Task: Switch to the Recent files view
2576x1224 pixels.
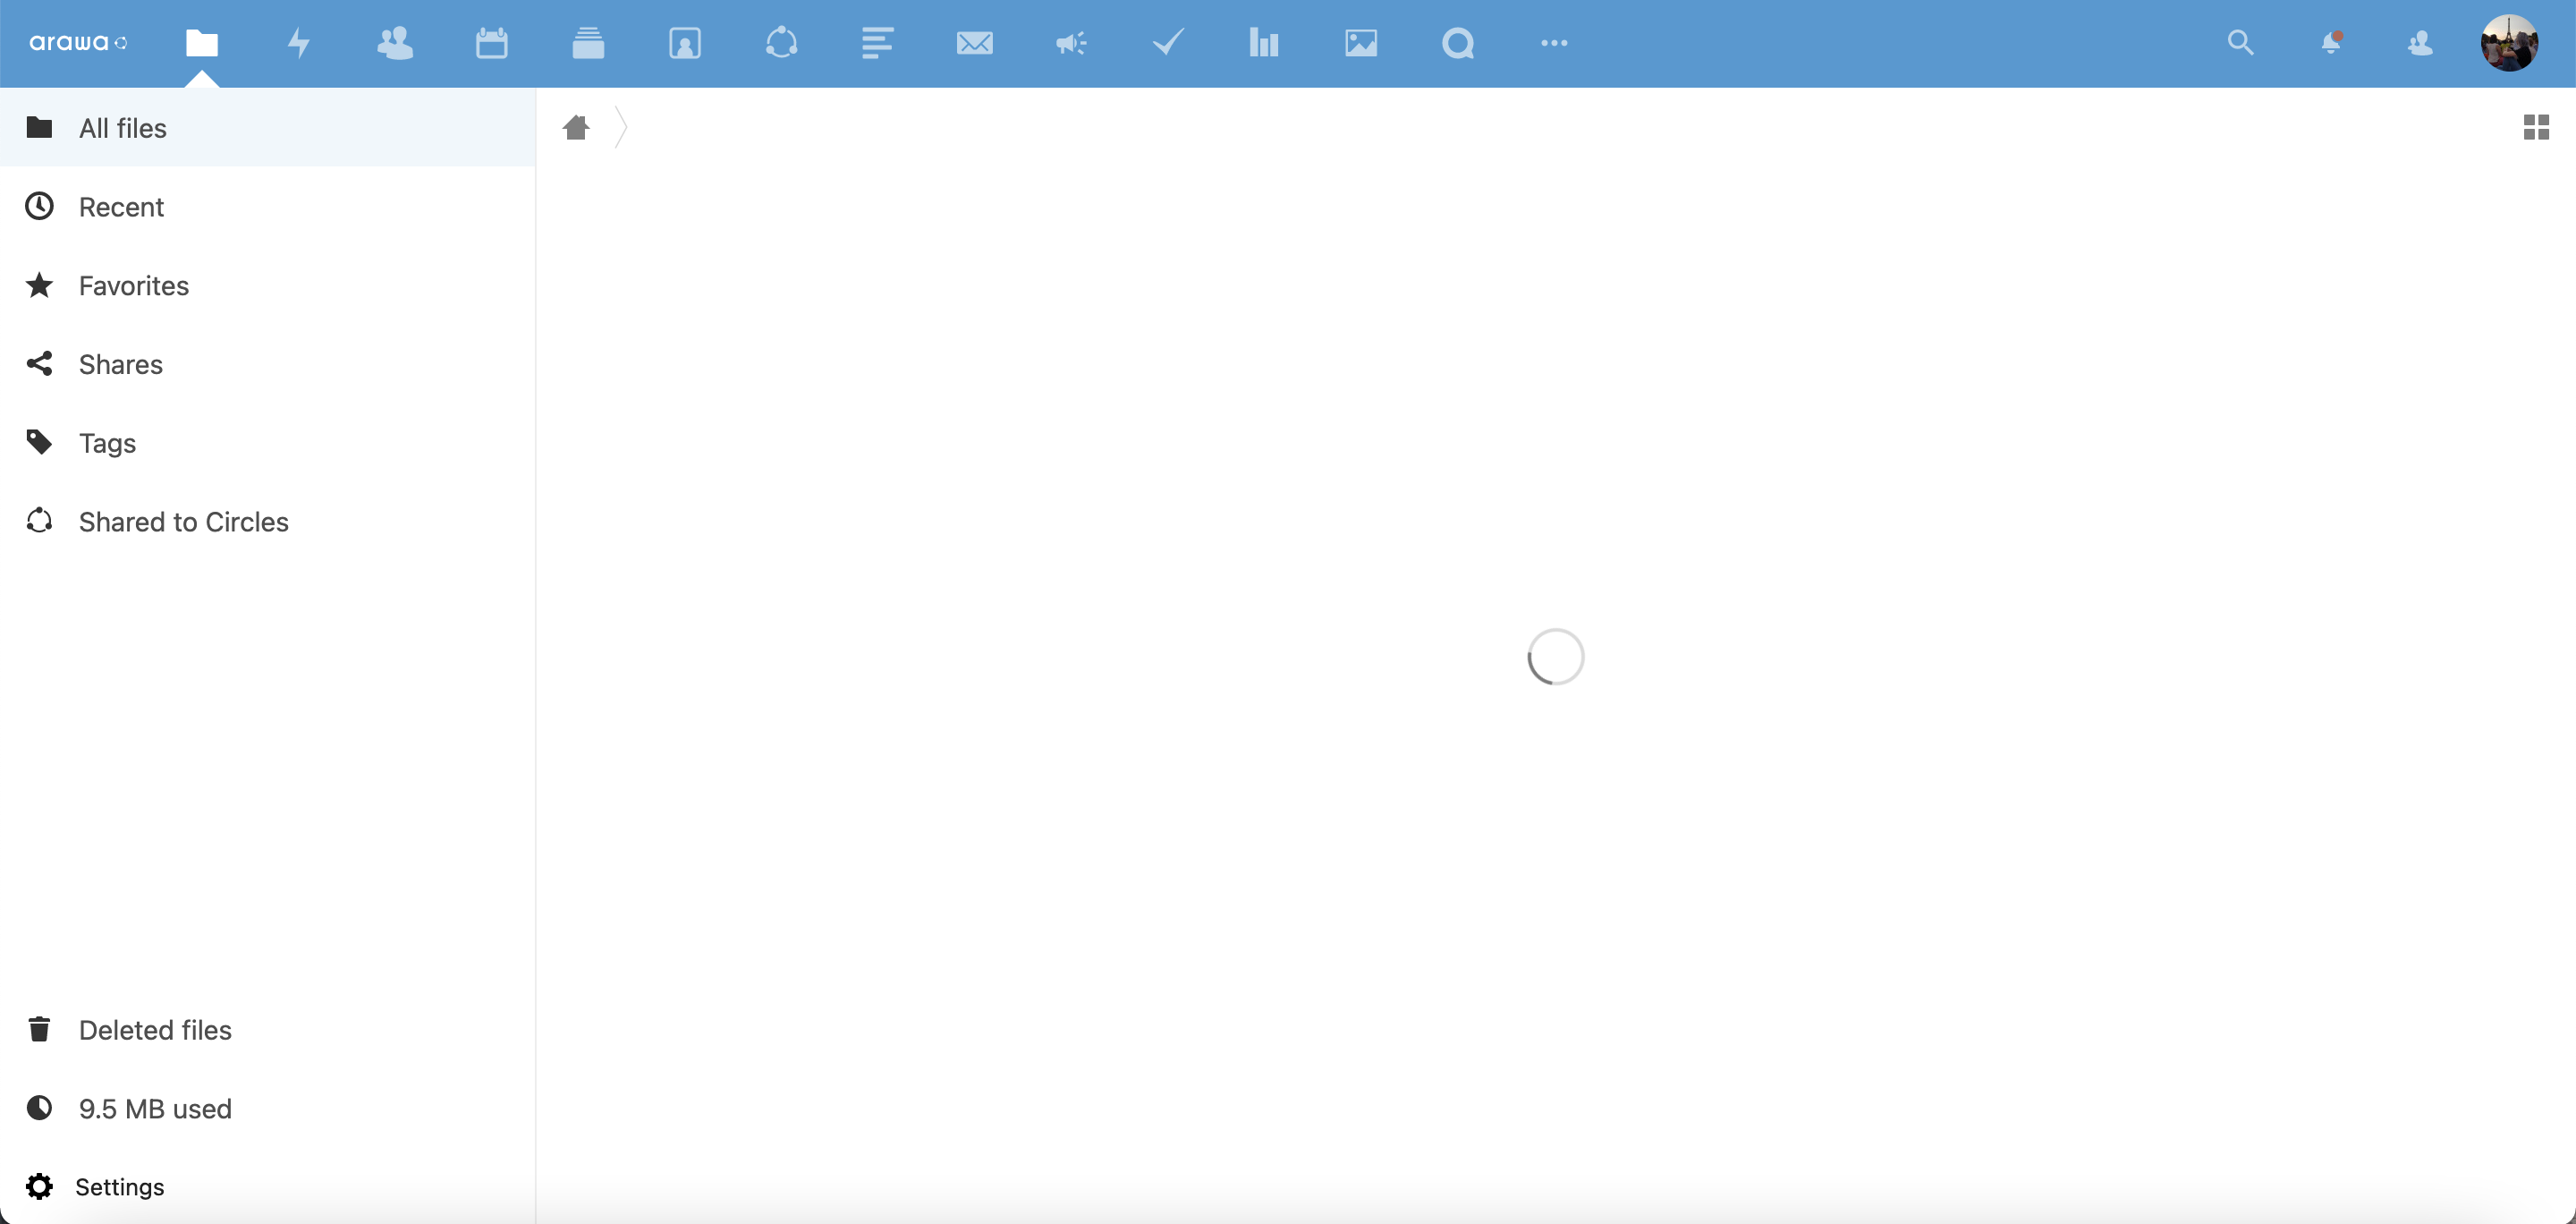Action: click(x=121, y=207)
